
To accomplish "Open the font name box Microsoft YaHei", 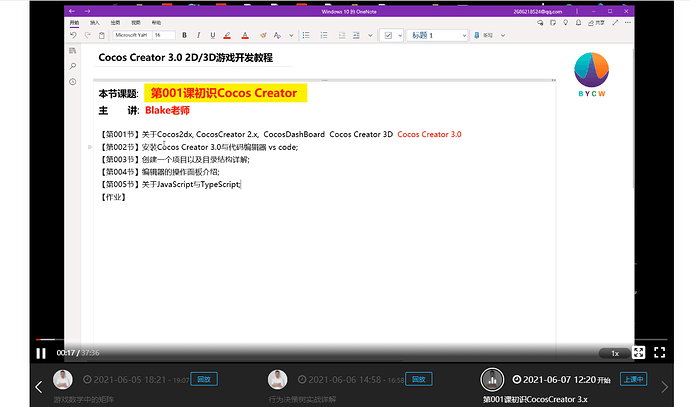I will (132, 35).
